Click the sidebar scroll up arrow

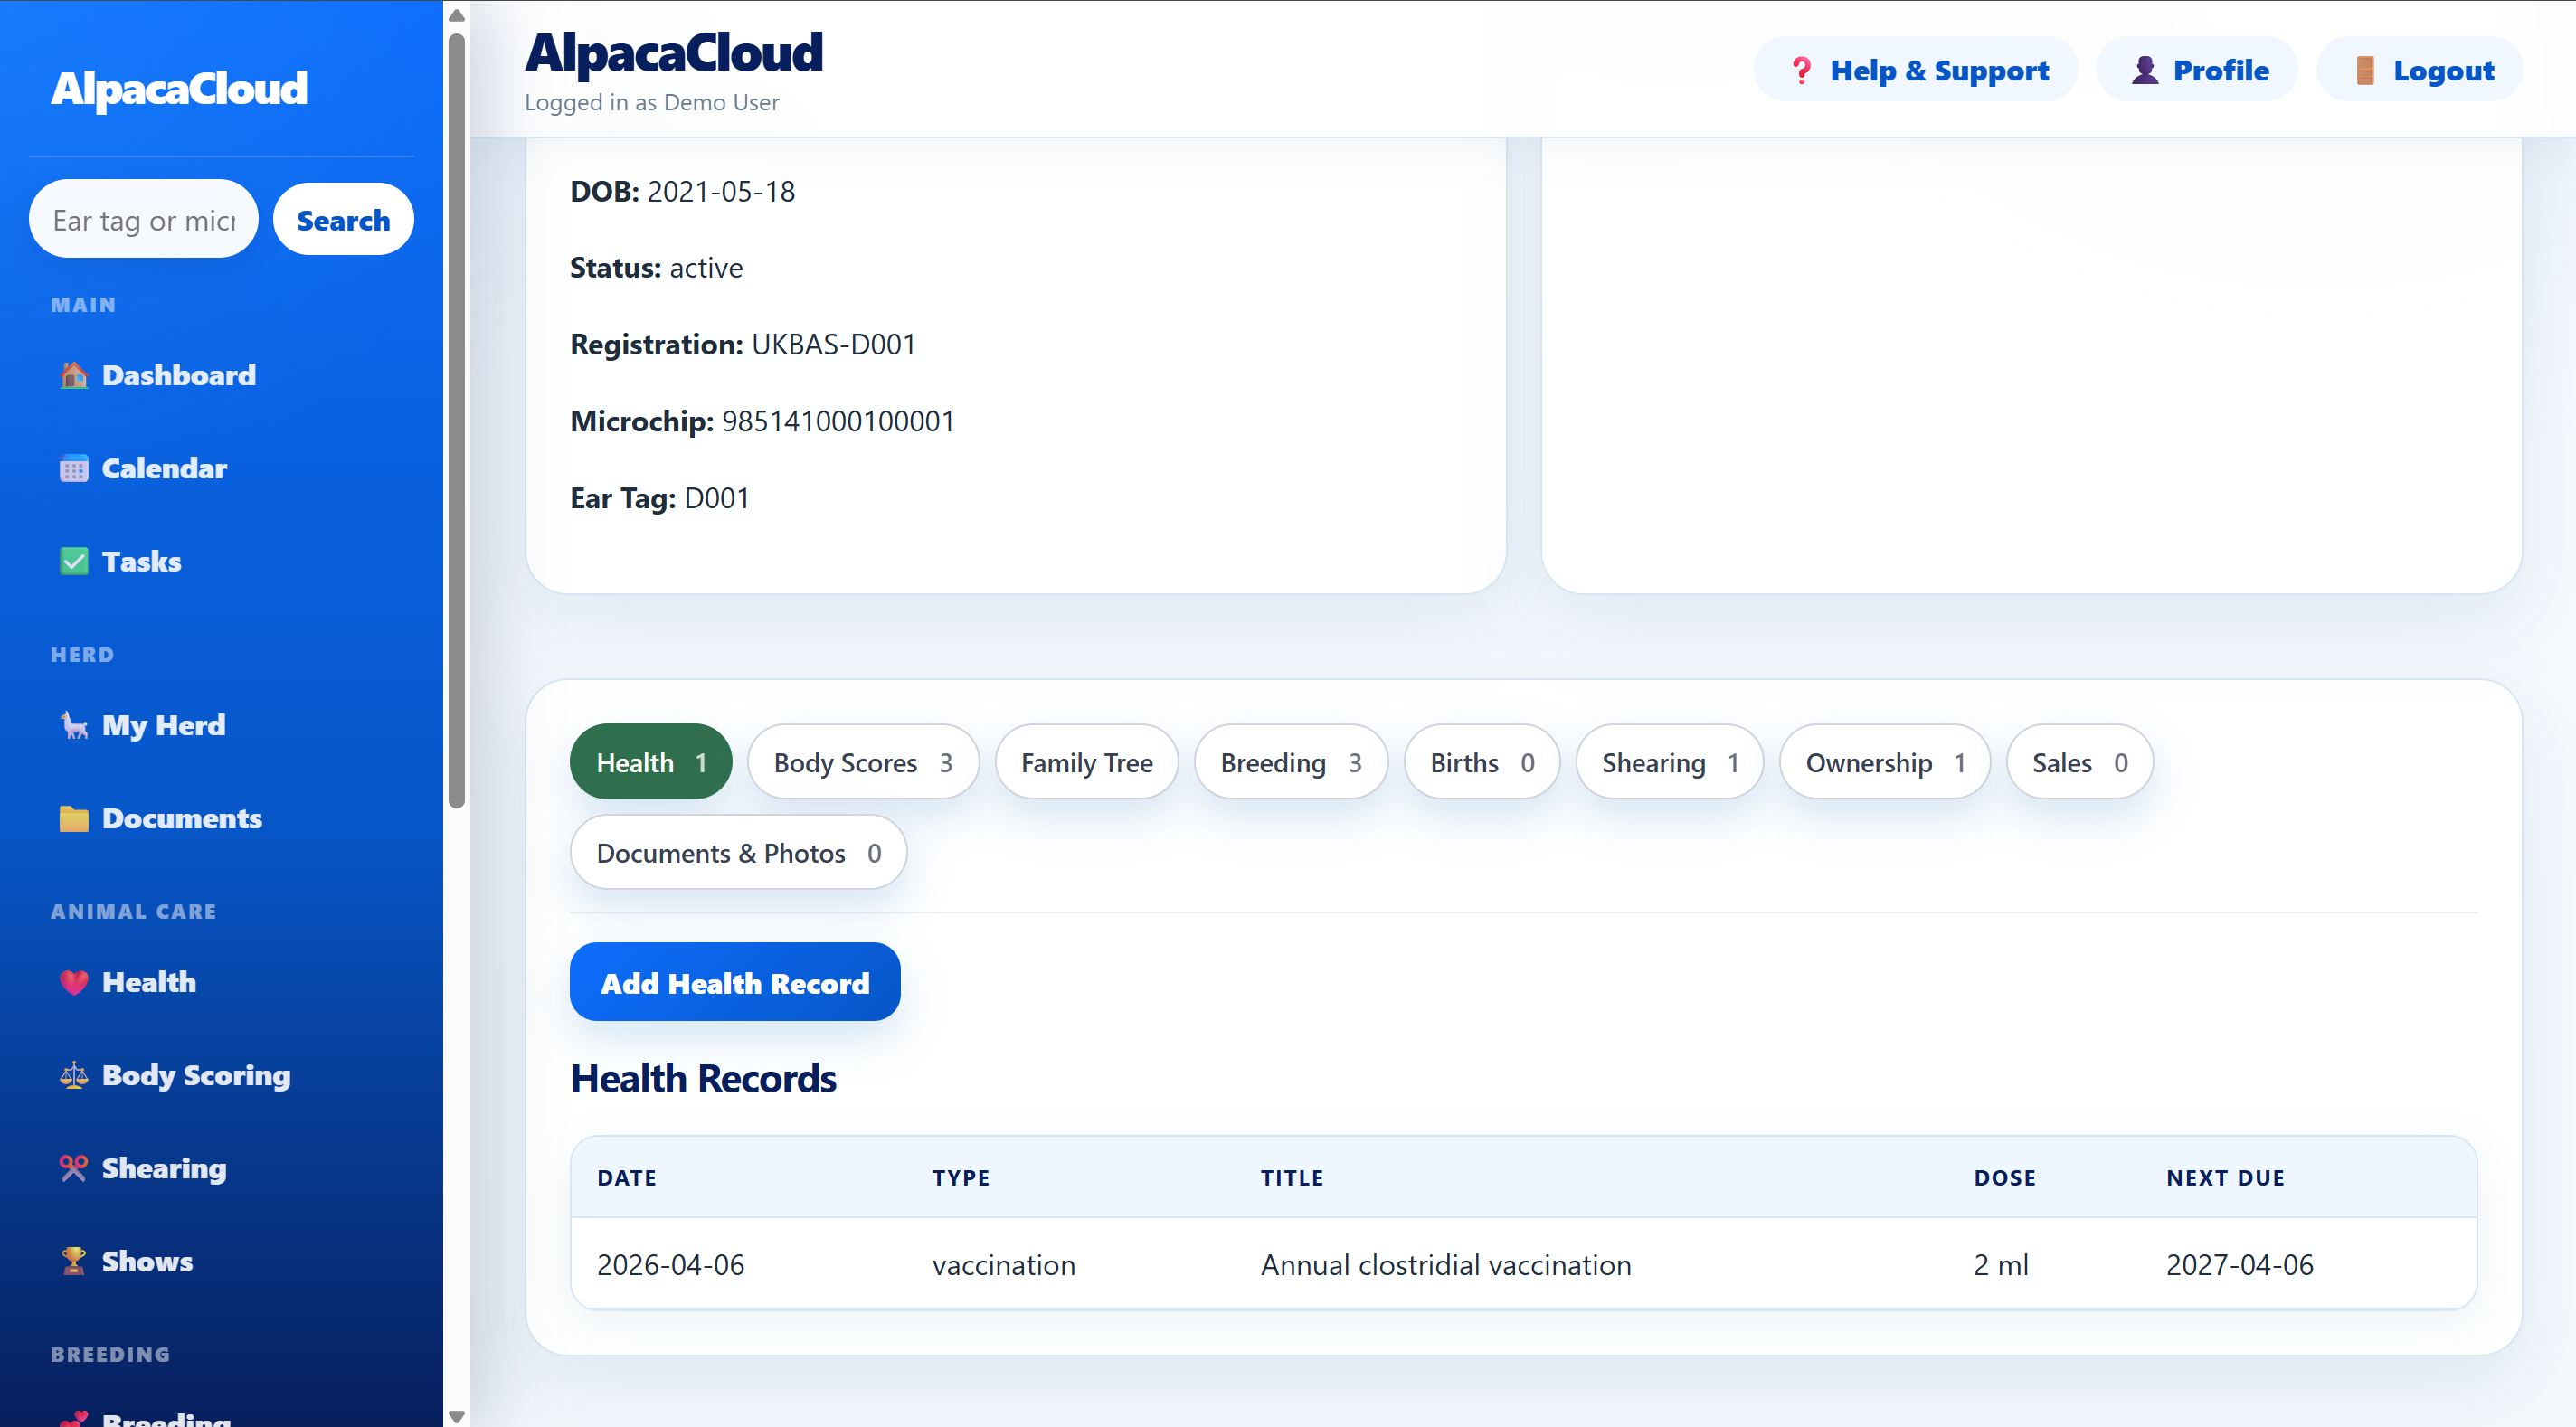[456, 14]
